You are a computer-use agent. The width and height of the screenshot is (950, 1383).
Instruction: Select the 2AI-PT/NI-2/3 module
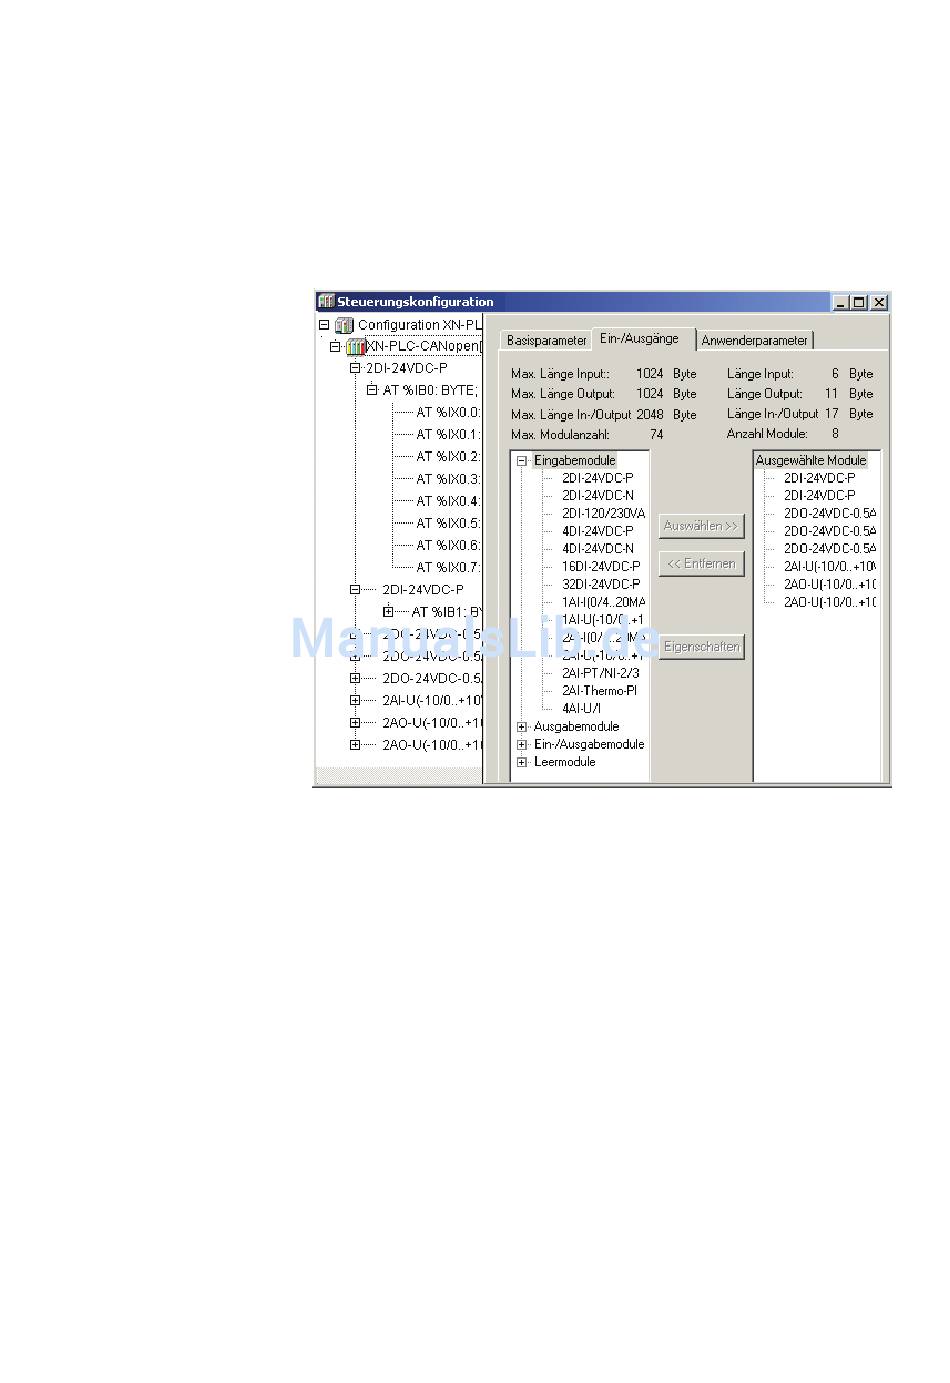point(600,673)
